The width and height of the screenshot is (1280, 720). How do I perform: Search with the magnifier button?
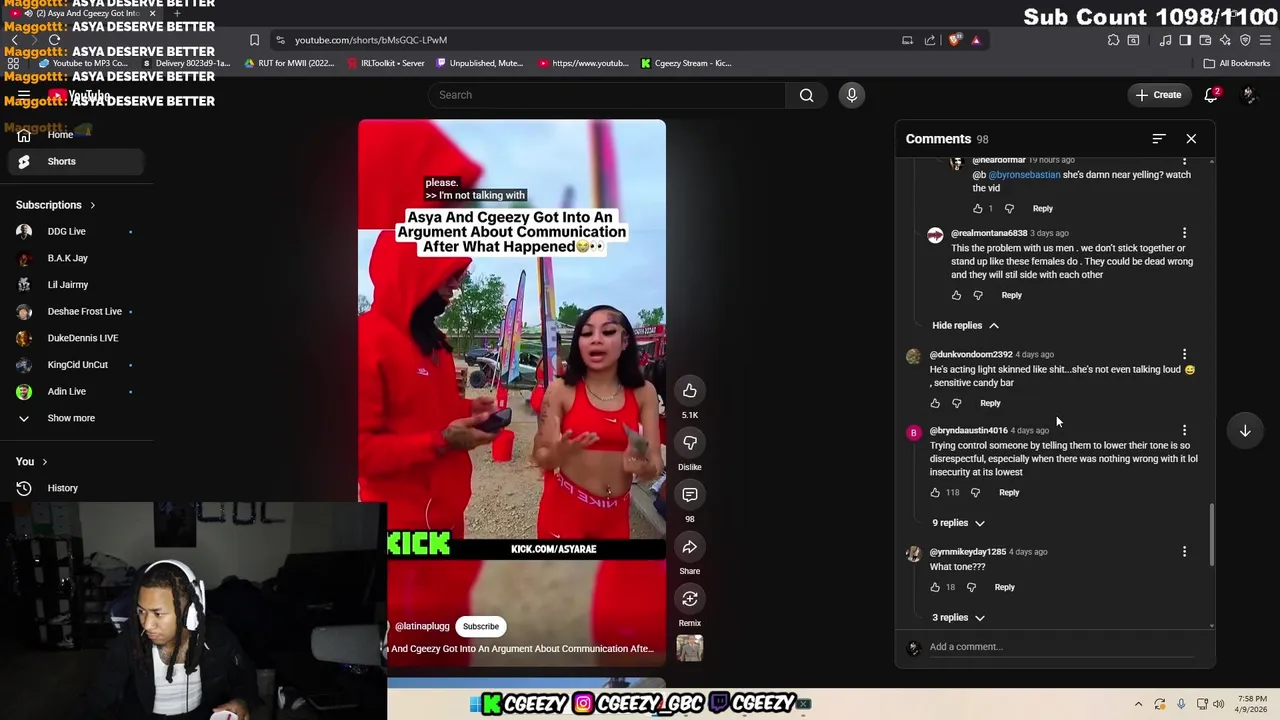(x=806, y=95)
